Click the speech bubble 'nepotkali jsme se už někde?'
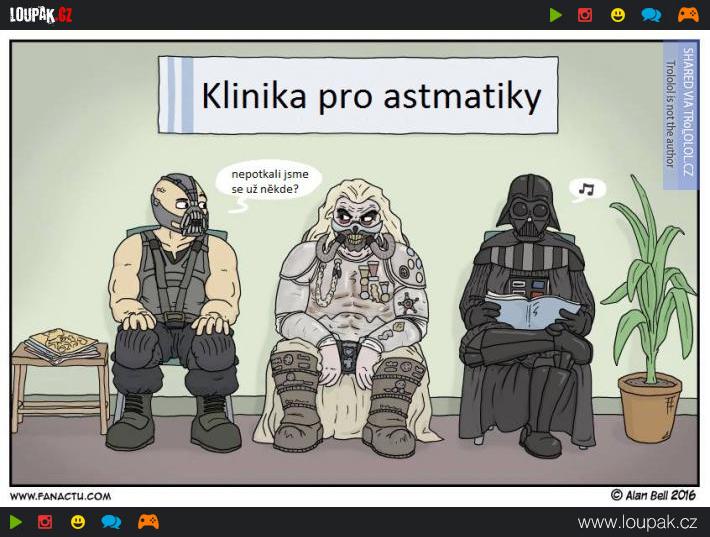710x537 pixels. (269, 184)
